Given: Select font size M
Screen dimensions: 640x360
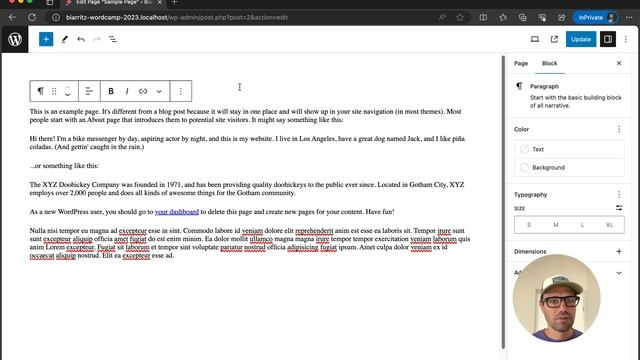Looking at the screenshot, I should pos(556,225).
